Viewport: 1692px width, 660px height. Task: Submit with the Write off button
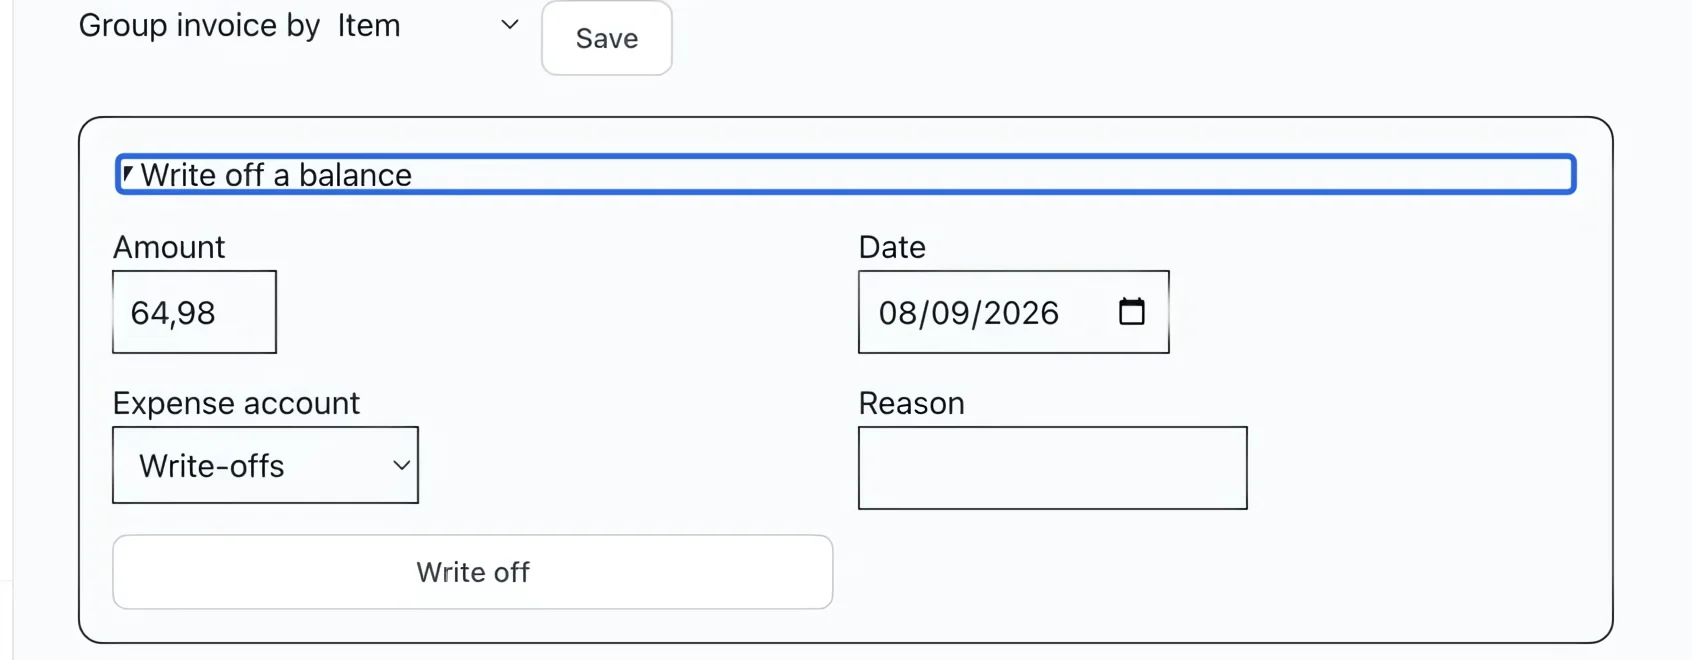[473, 572]
